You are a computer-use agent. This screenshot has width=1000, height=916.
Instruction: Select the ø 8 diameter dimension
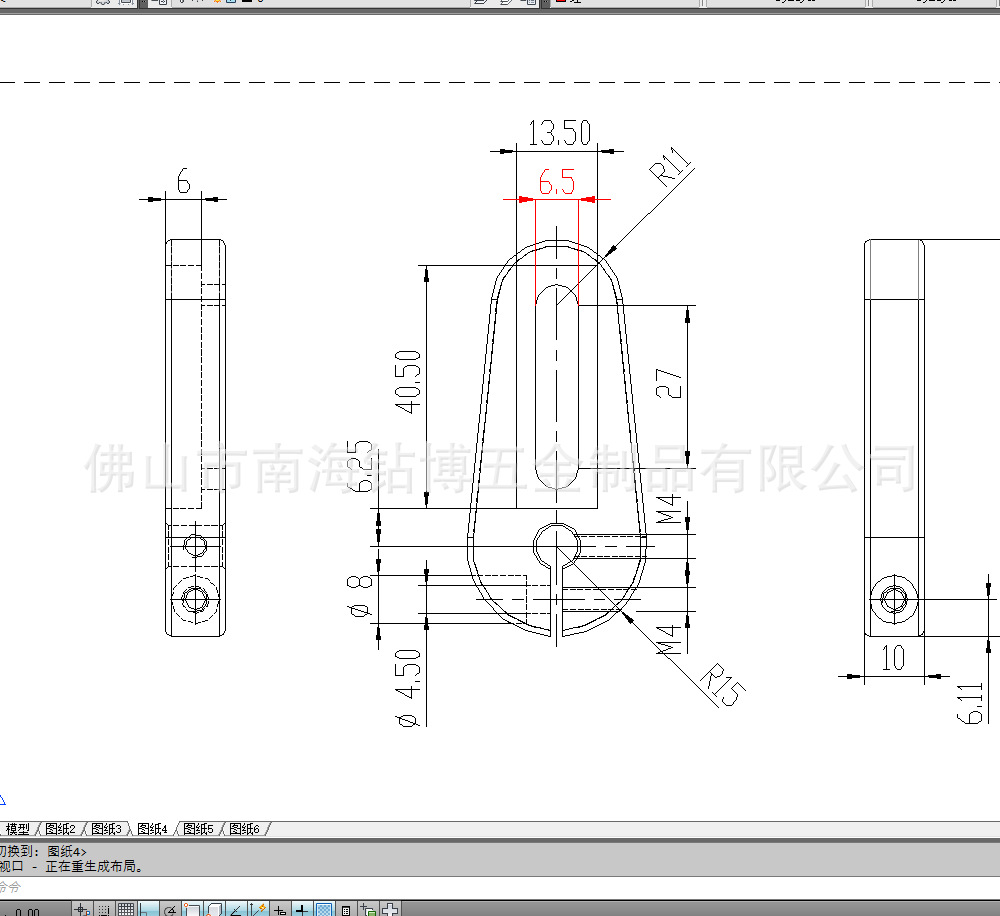click(360, 596)
